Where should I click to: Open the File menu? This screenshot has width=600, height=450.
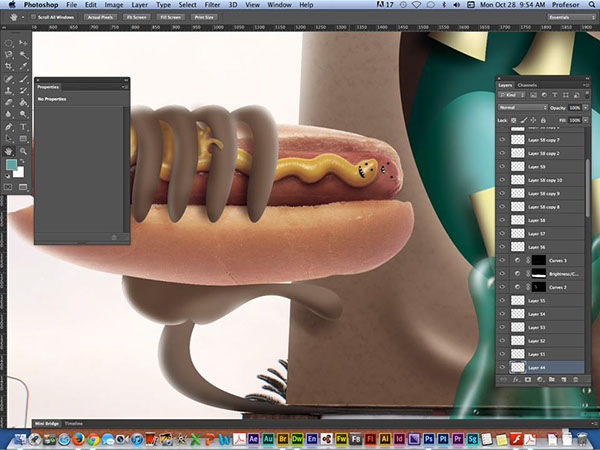71,5
